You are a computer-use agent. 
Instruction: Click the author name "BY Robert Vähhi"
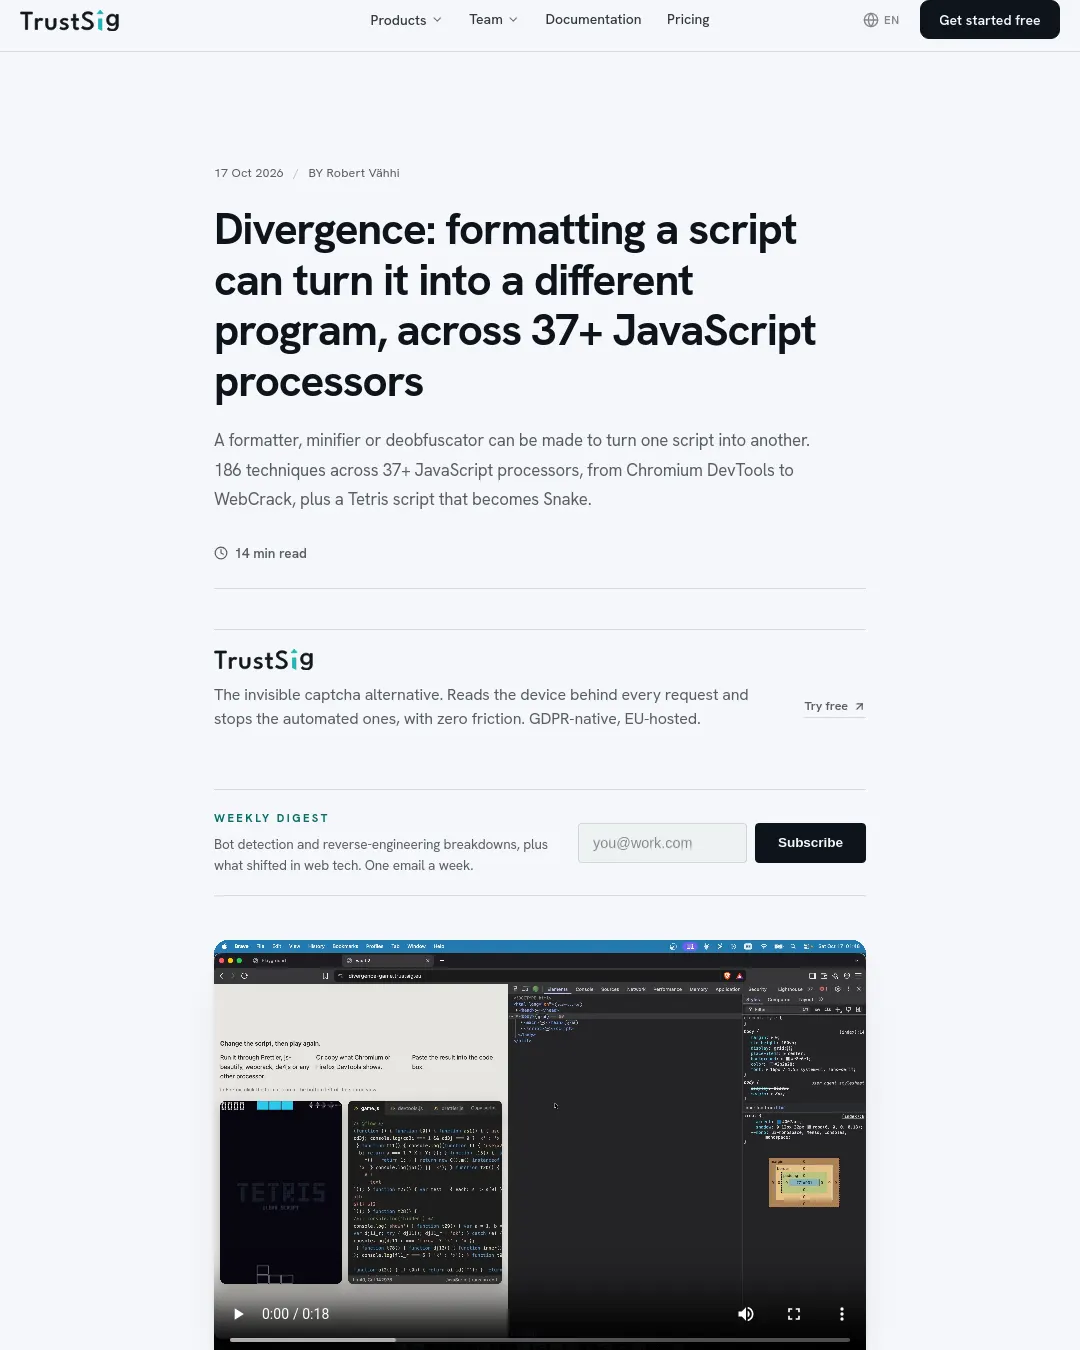click(354, 173)
